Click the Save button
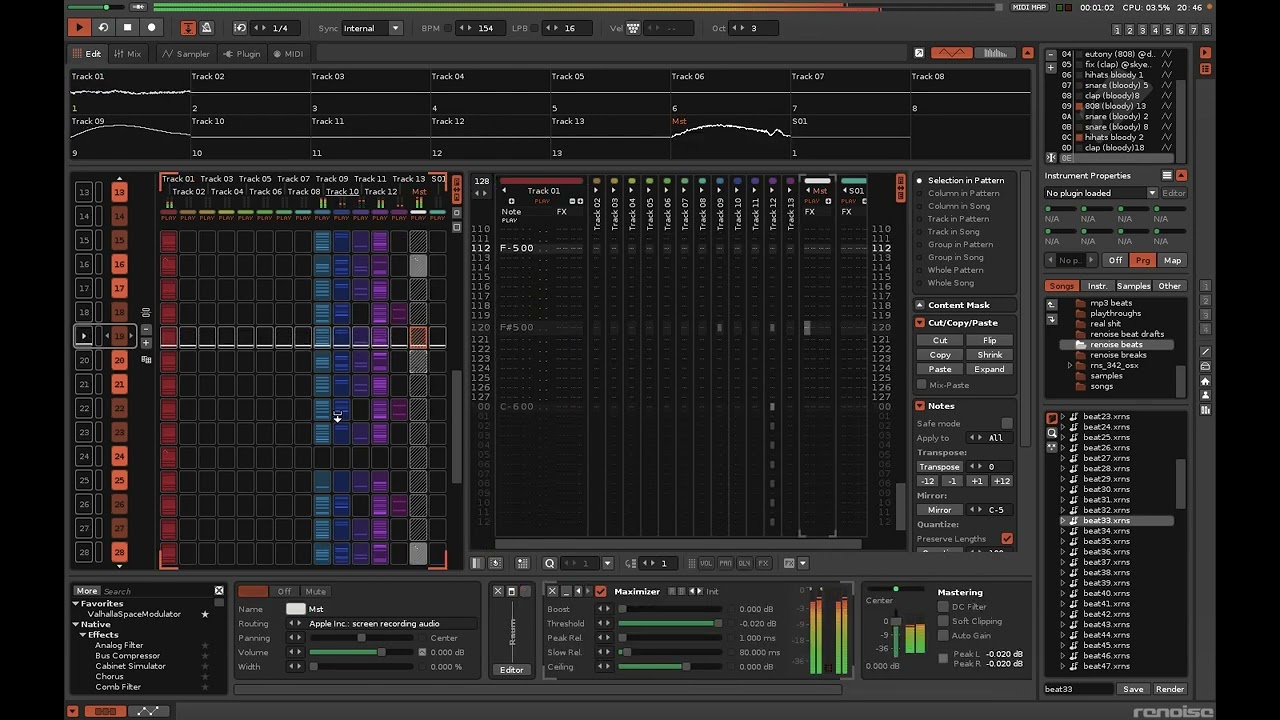Viewport: 1280px width, 720px height. tap(1133, 689)
